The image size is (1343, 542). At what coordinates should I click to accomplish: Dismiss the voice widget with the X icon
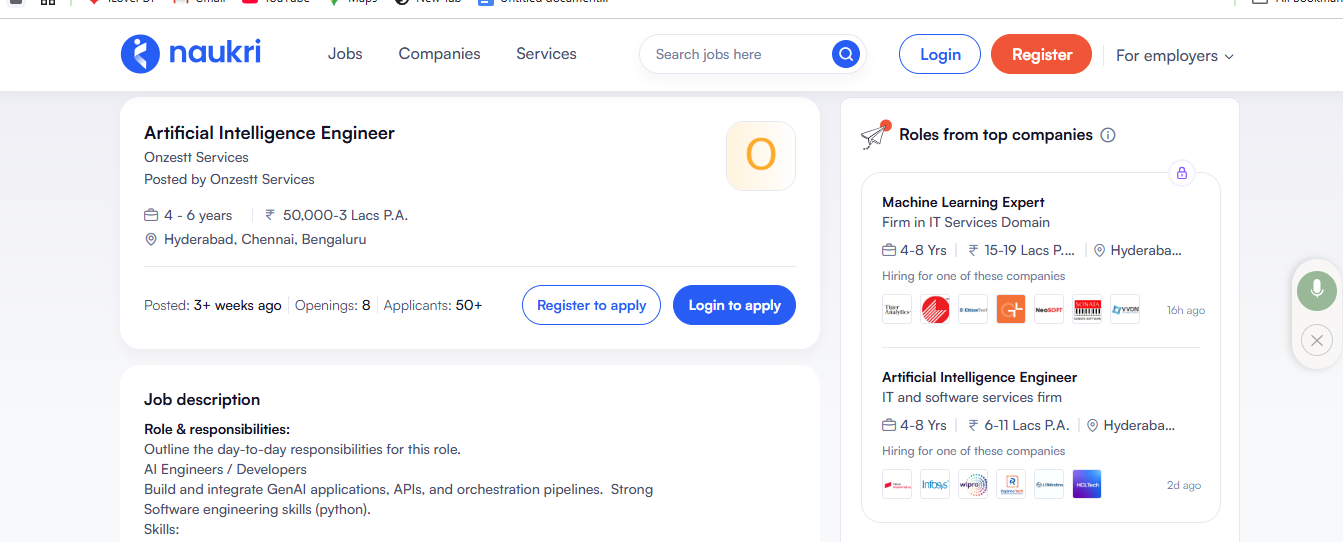[x=1317, y=341]
